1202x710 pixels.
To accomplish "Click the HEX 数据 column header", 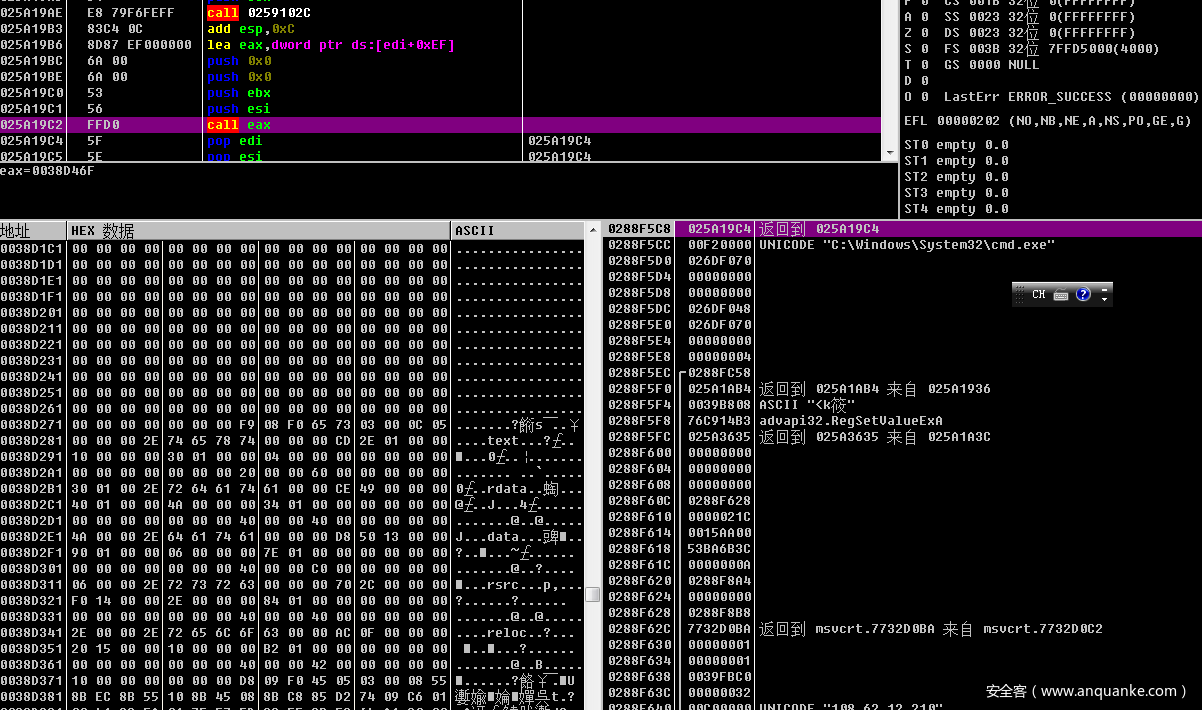I will pos(259,230).
